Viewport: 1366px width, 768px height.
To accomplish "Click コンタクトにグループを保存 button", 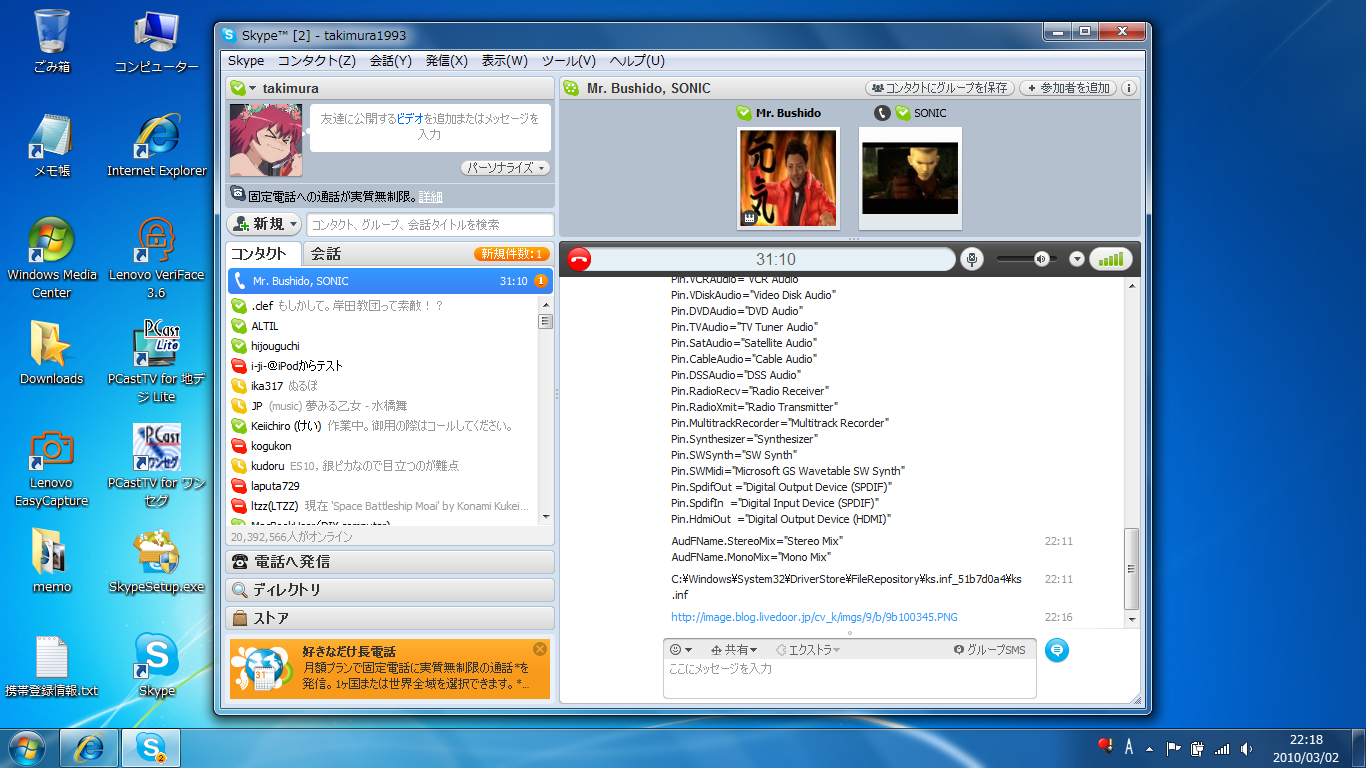I will point(940,88).
